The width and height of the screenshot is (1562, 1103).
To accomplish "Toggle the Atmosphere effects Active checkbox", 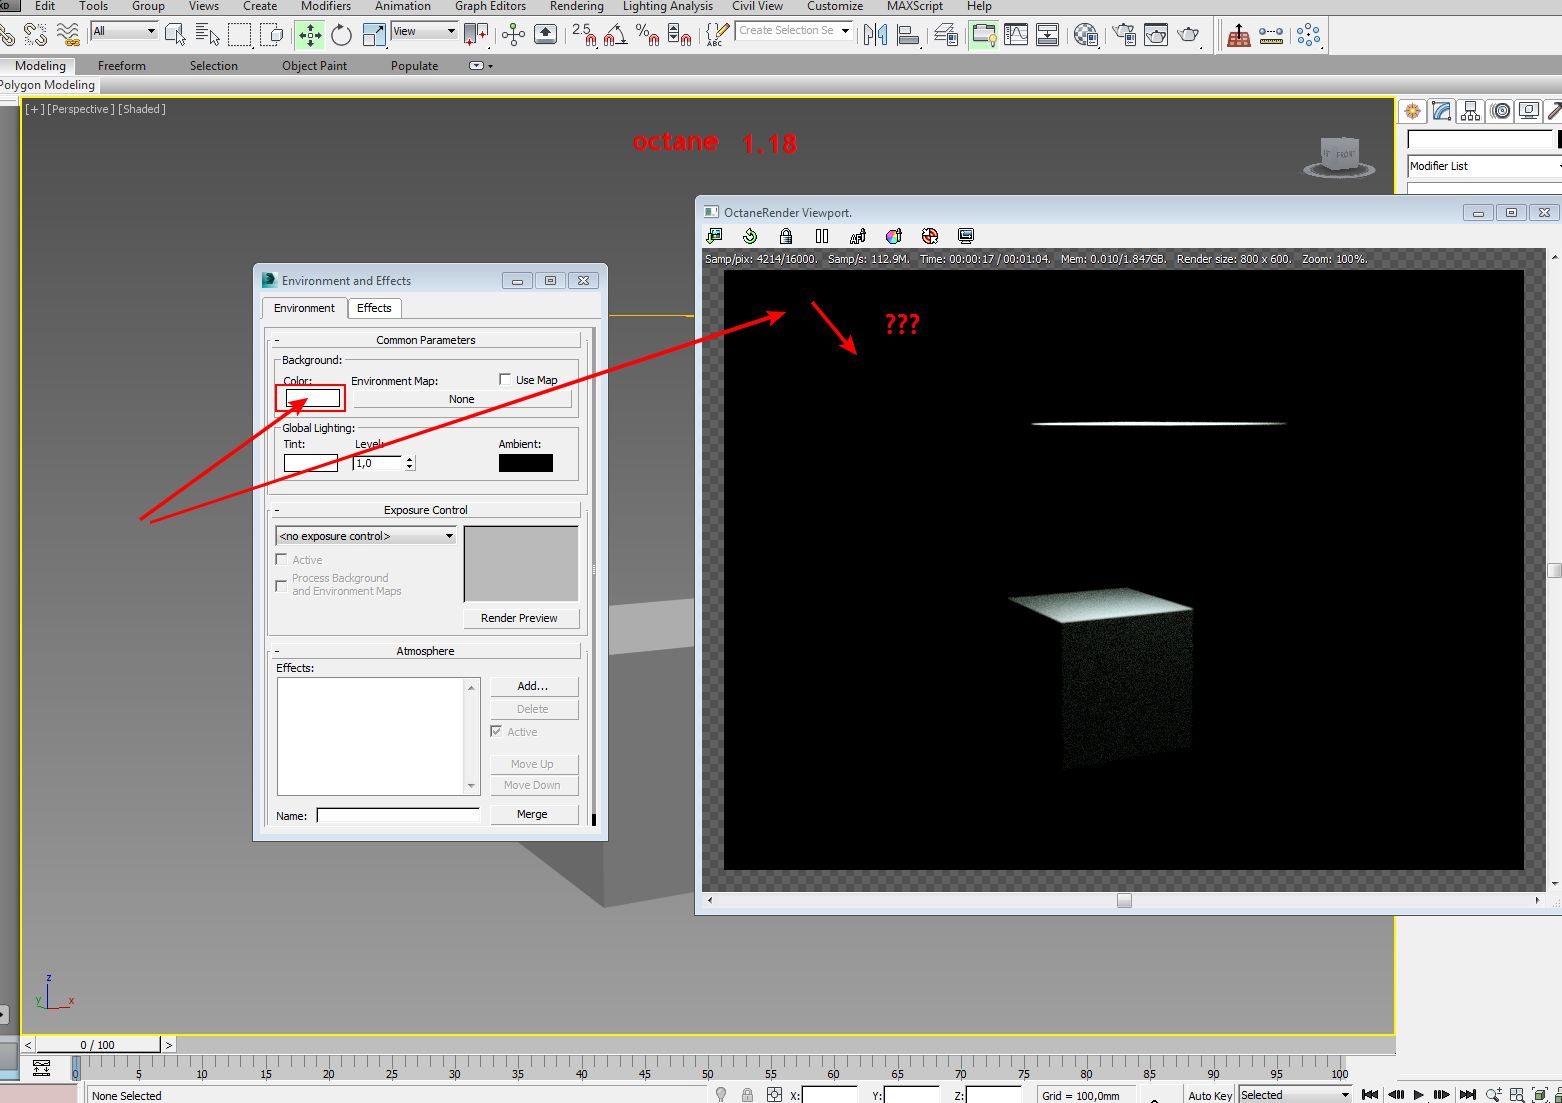I will coord(496,731).
